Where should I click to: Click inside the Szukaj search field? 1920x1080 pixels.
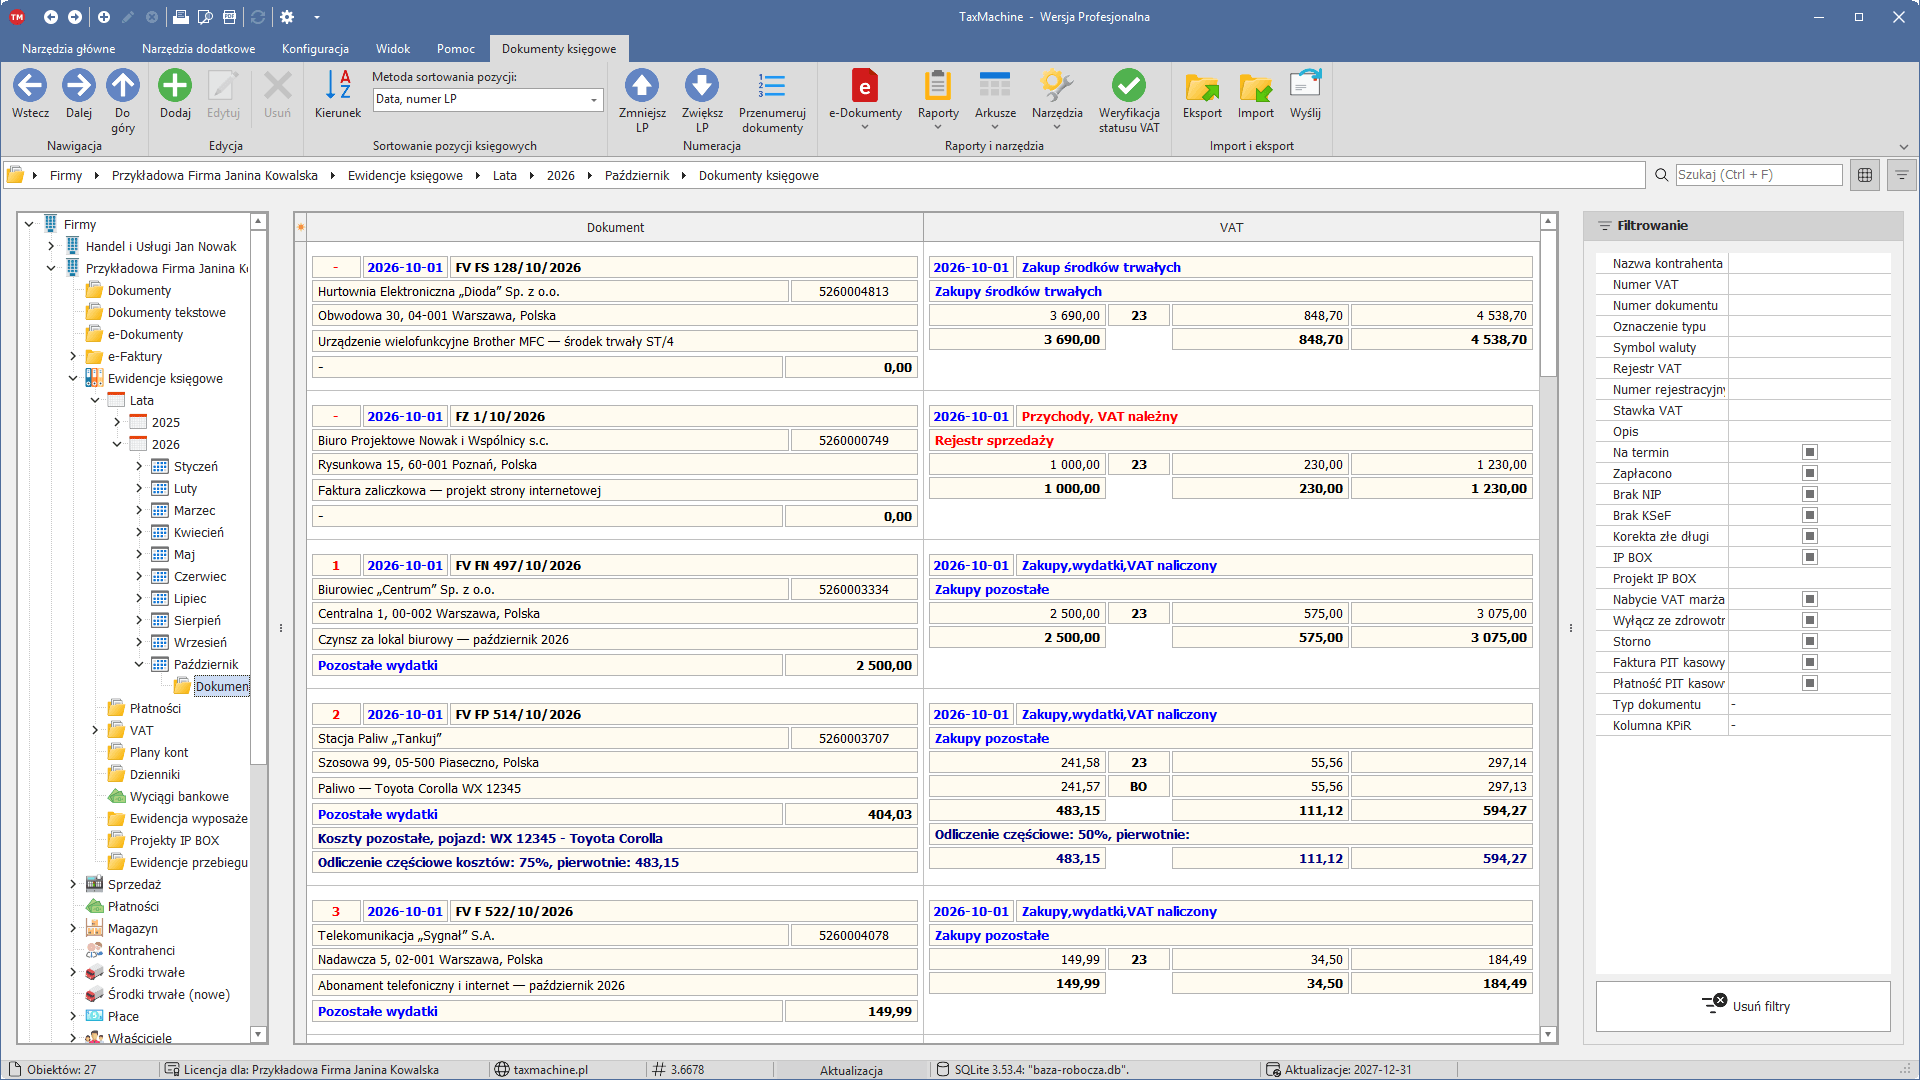coord(1758,174)
